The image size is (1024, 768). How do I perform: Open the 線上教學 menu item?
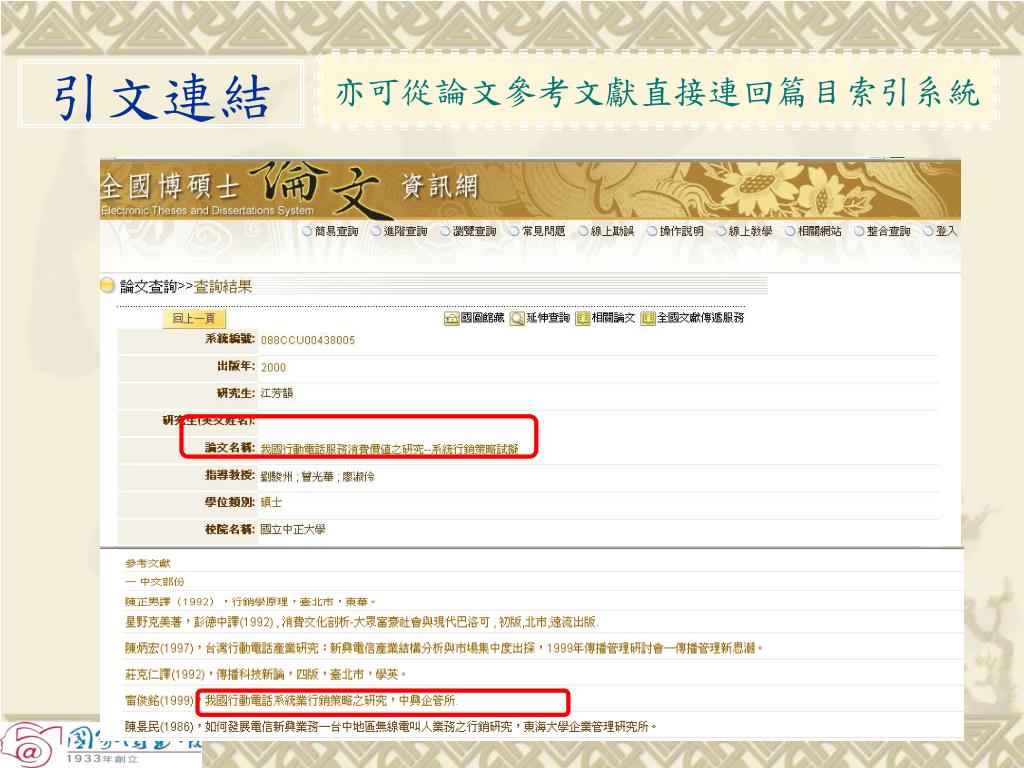pyautogui.click(x=750, y=231)
